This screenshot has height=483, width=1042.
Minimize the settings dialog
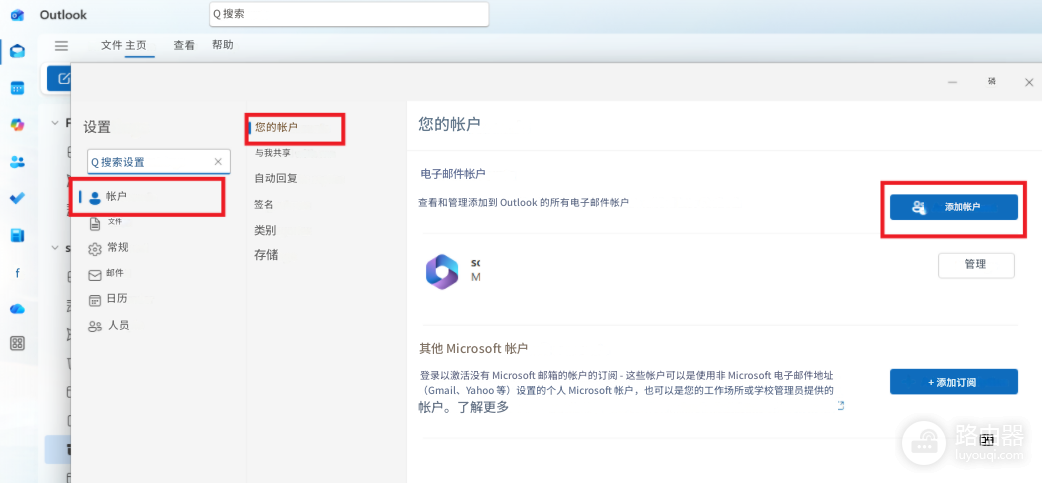[x=952, y=82]
